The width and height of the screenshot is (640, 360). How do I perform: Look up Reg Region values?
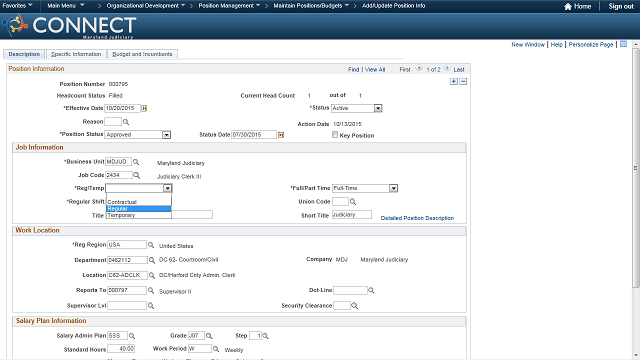click(x=151, y=245)
